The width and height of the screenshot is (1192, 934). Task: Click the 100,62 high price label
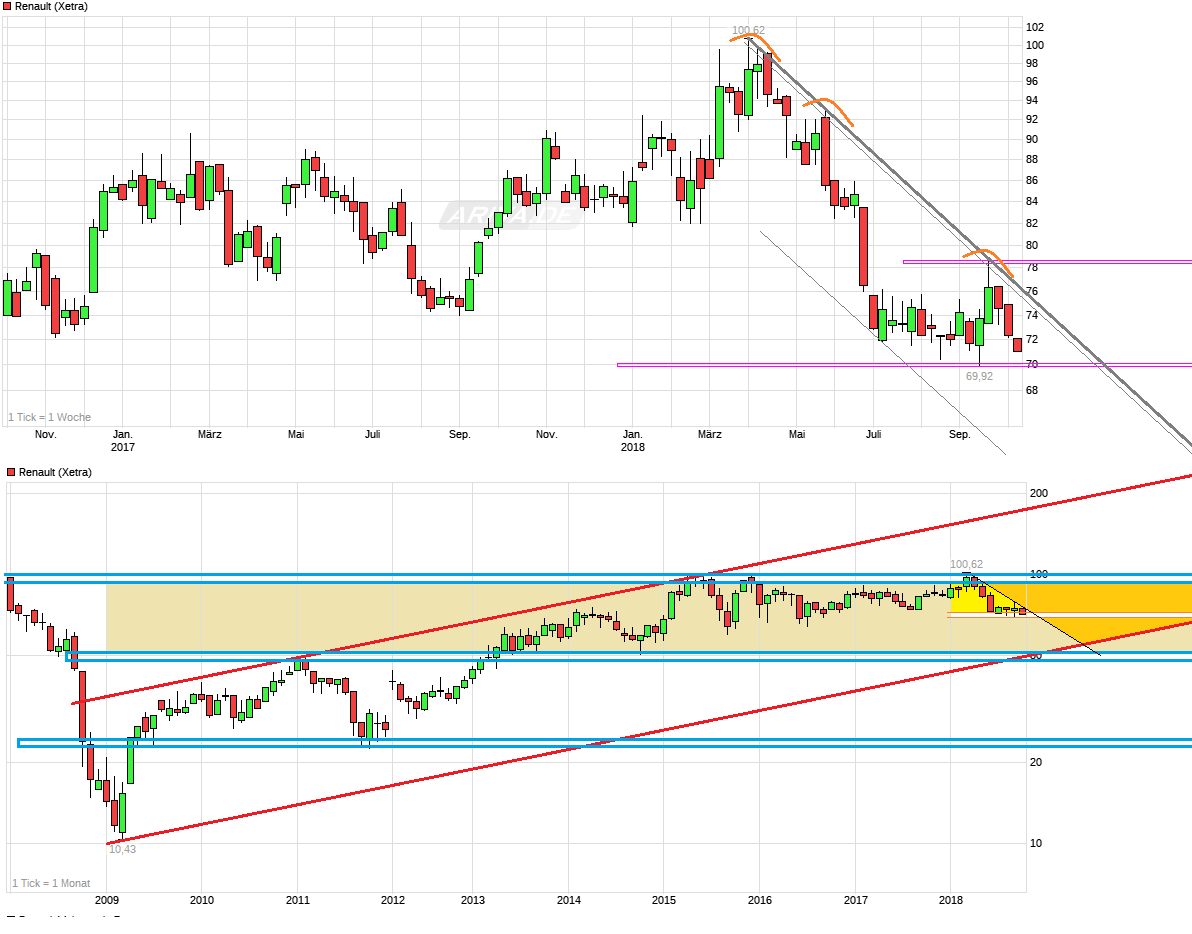[x=750, y=29]
